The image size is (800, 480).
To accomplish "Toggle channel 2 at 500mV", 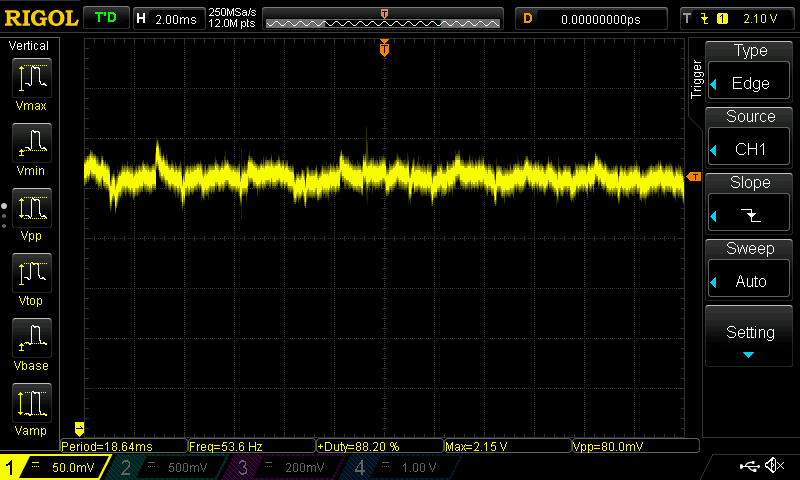I will click(x=167, y=467).
